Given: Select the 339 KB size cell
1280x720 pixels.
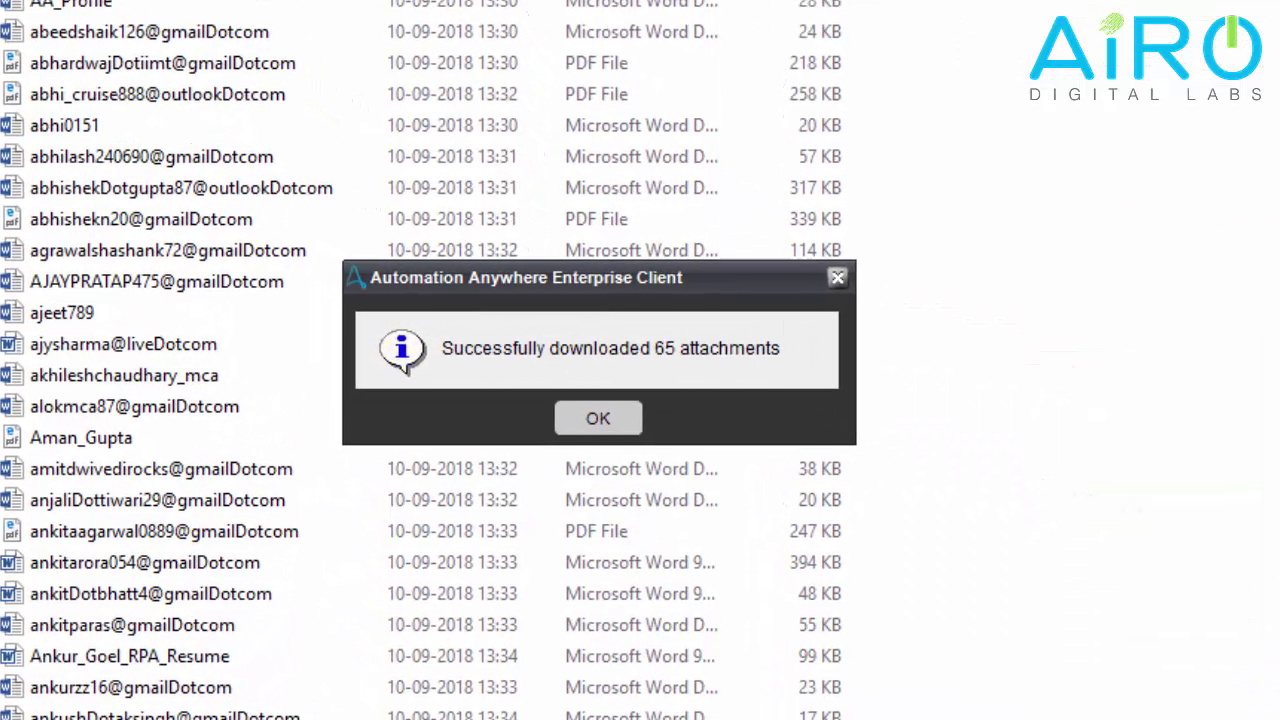Looking at the screenshot, I should click(815, 219).
